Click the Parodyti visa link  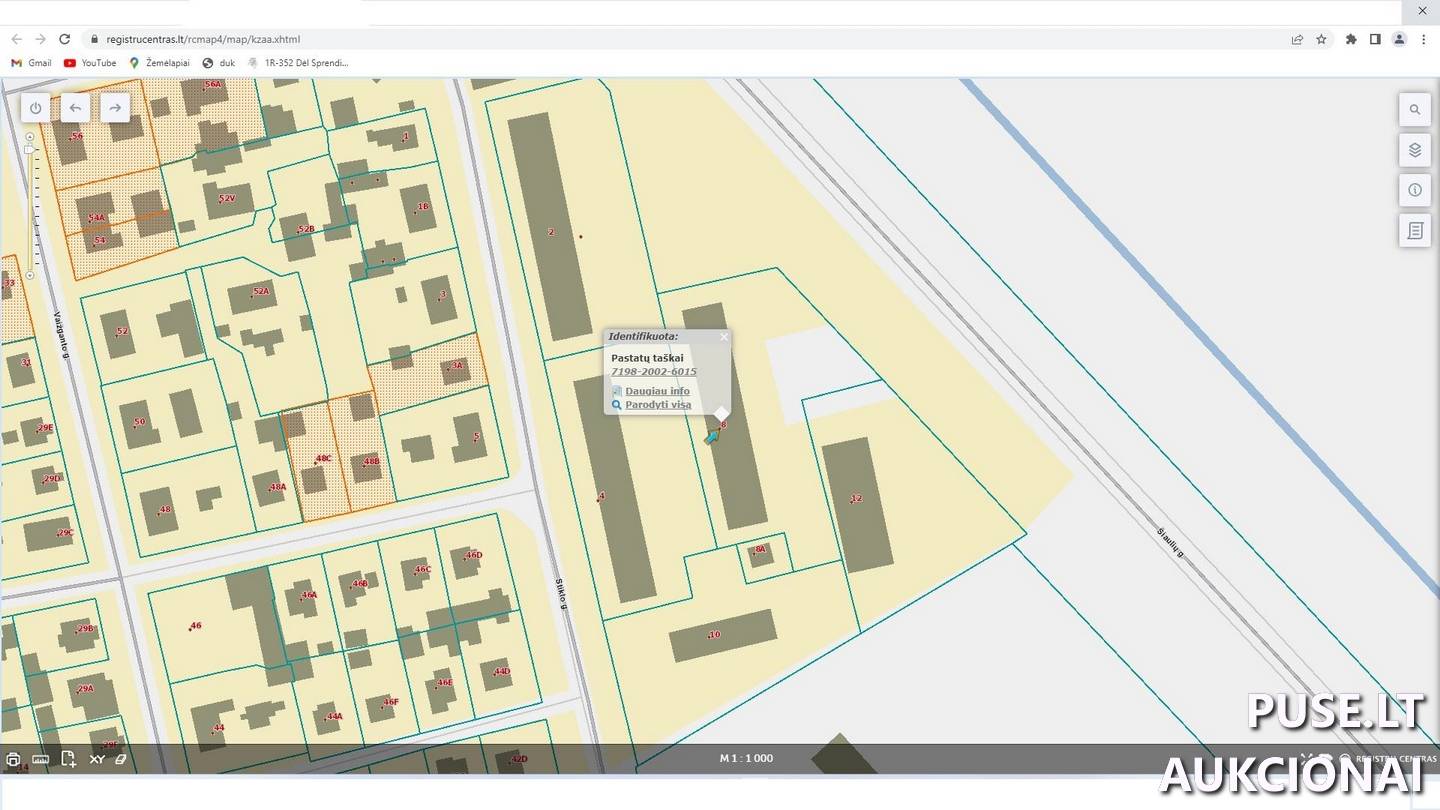click(x=658, y=405)
